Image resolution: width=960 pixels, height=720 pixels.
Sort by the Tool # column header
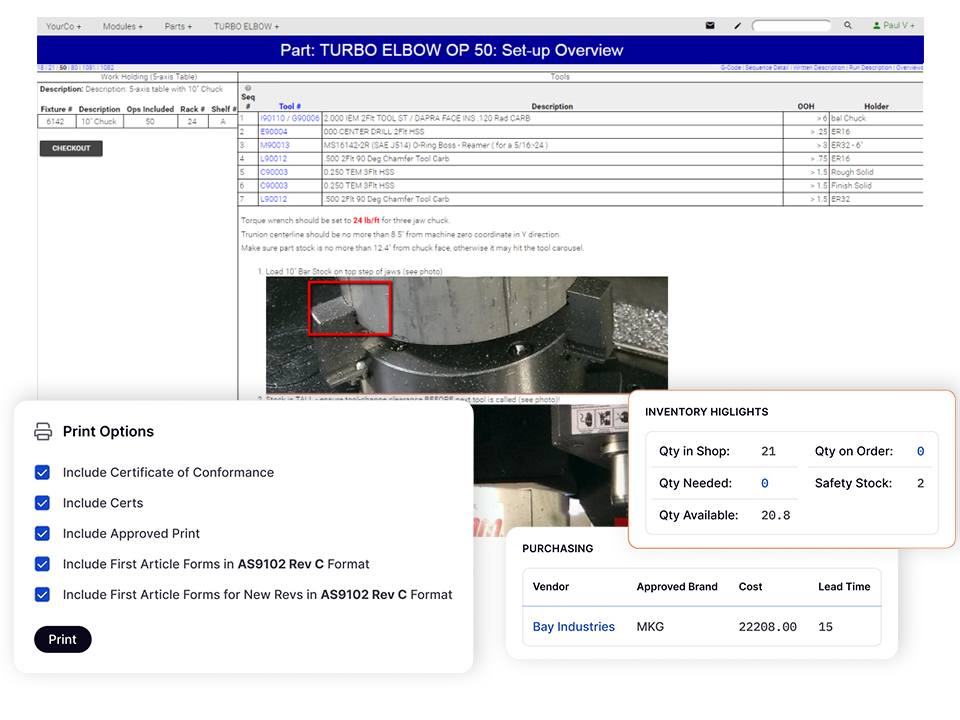[290, 106]
